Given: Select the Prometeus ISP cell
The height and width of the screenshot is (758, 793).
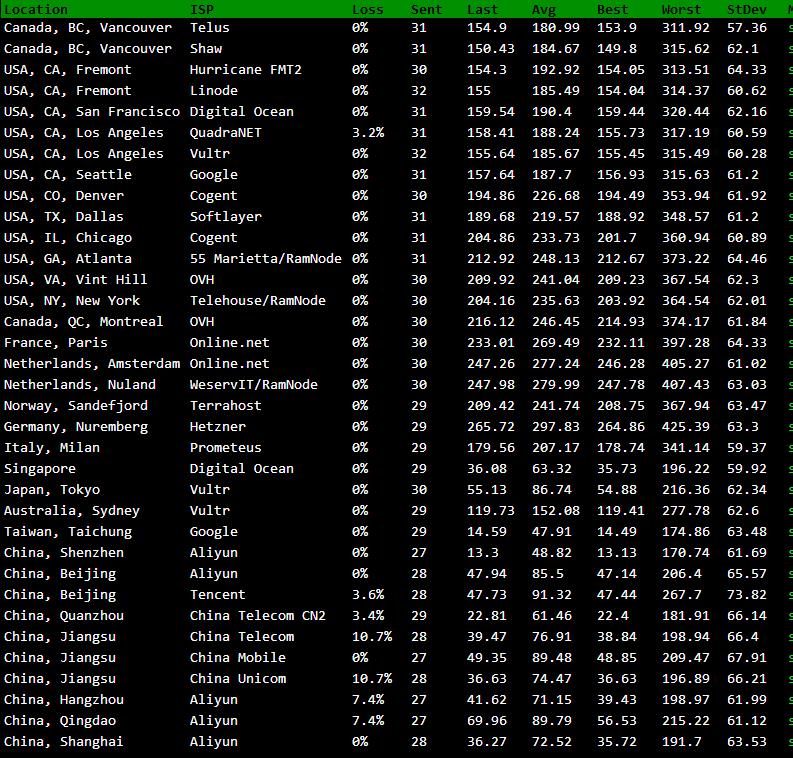Looking at the screenshot, I should [226, 447].
